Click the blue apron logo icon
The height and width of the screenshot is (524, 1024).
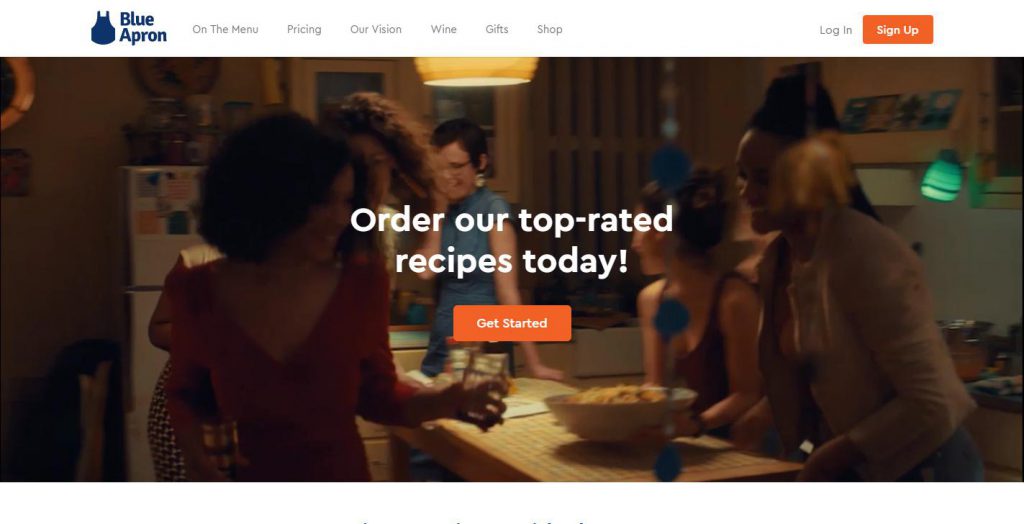click(x=103, y=28)
